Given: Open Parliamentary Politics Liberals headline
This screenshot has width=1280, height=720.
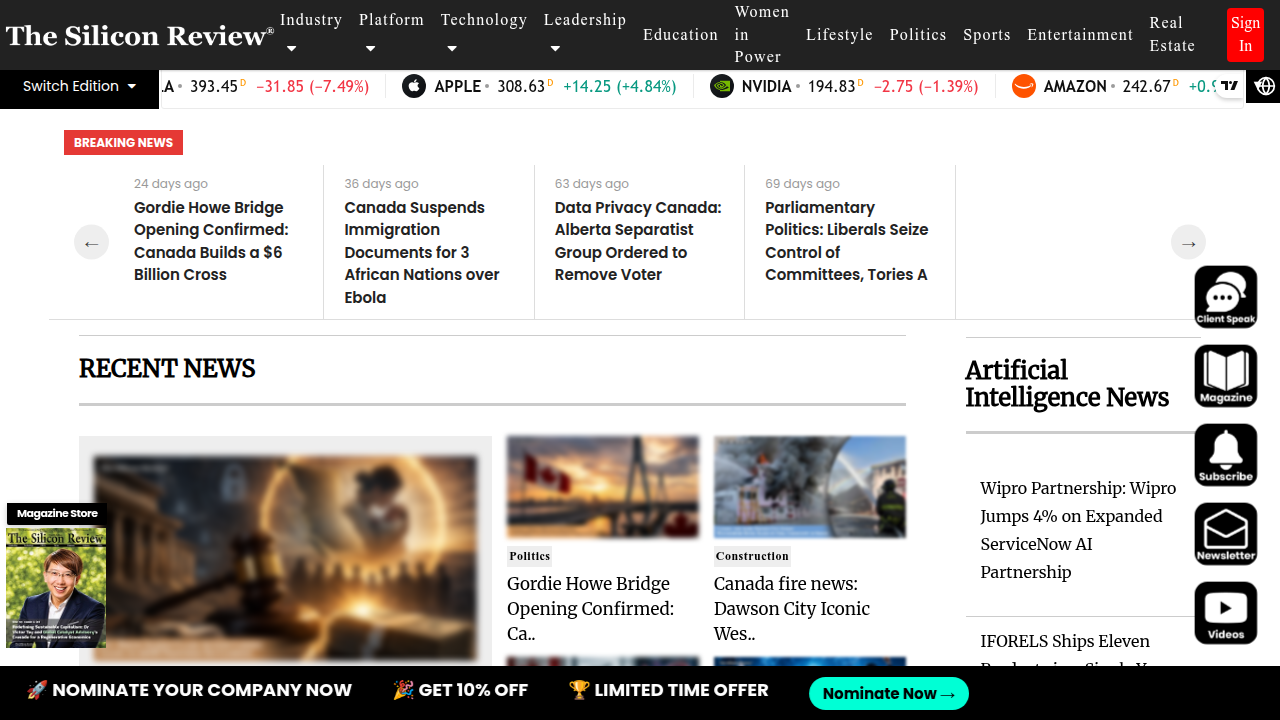Looking at the screenshot, I should [x=847, y=241].
